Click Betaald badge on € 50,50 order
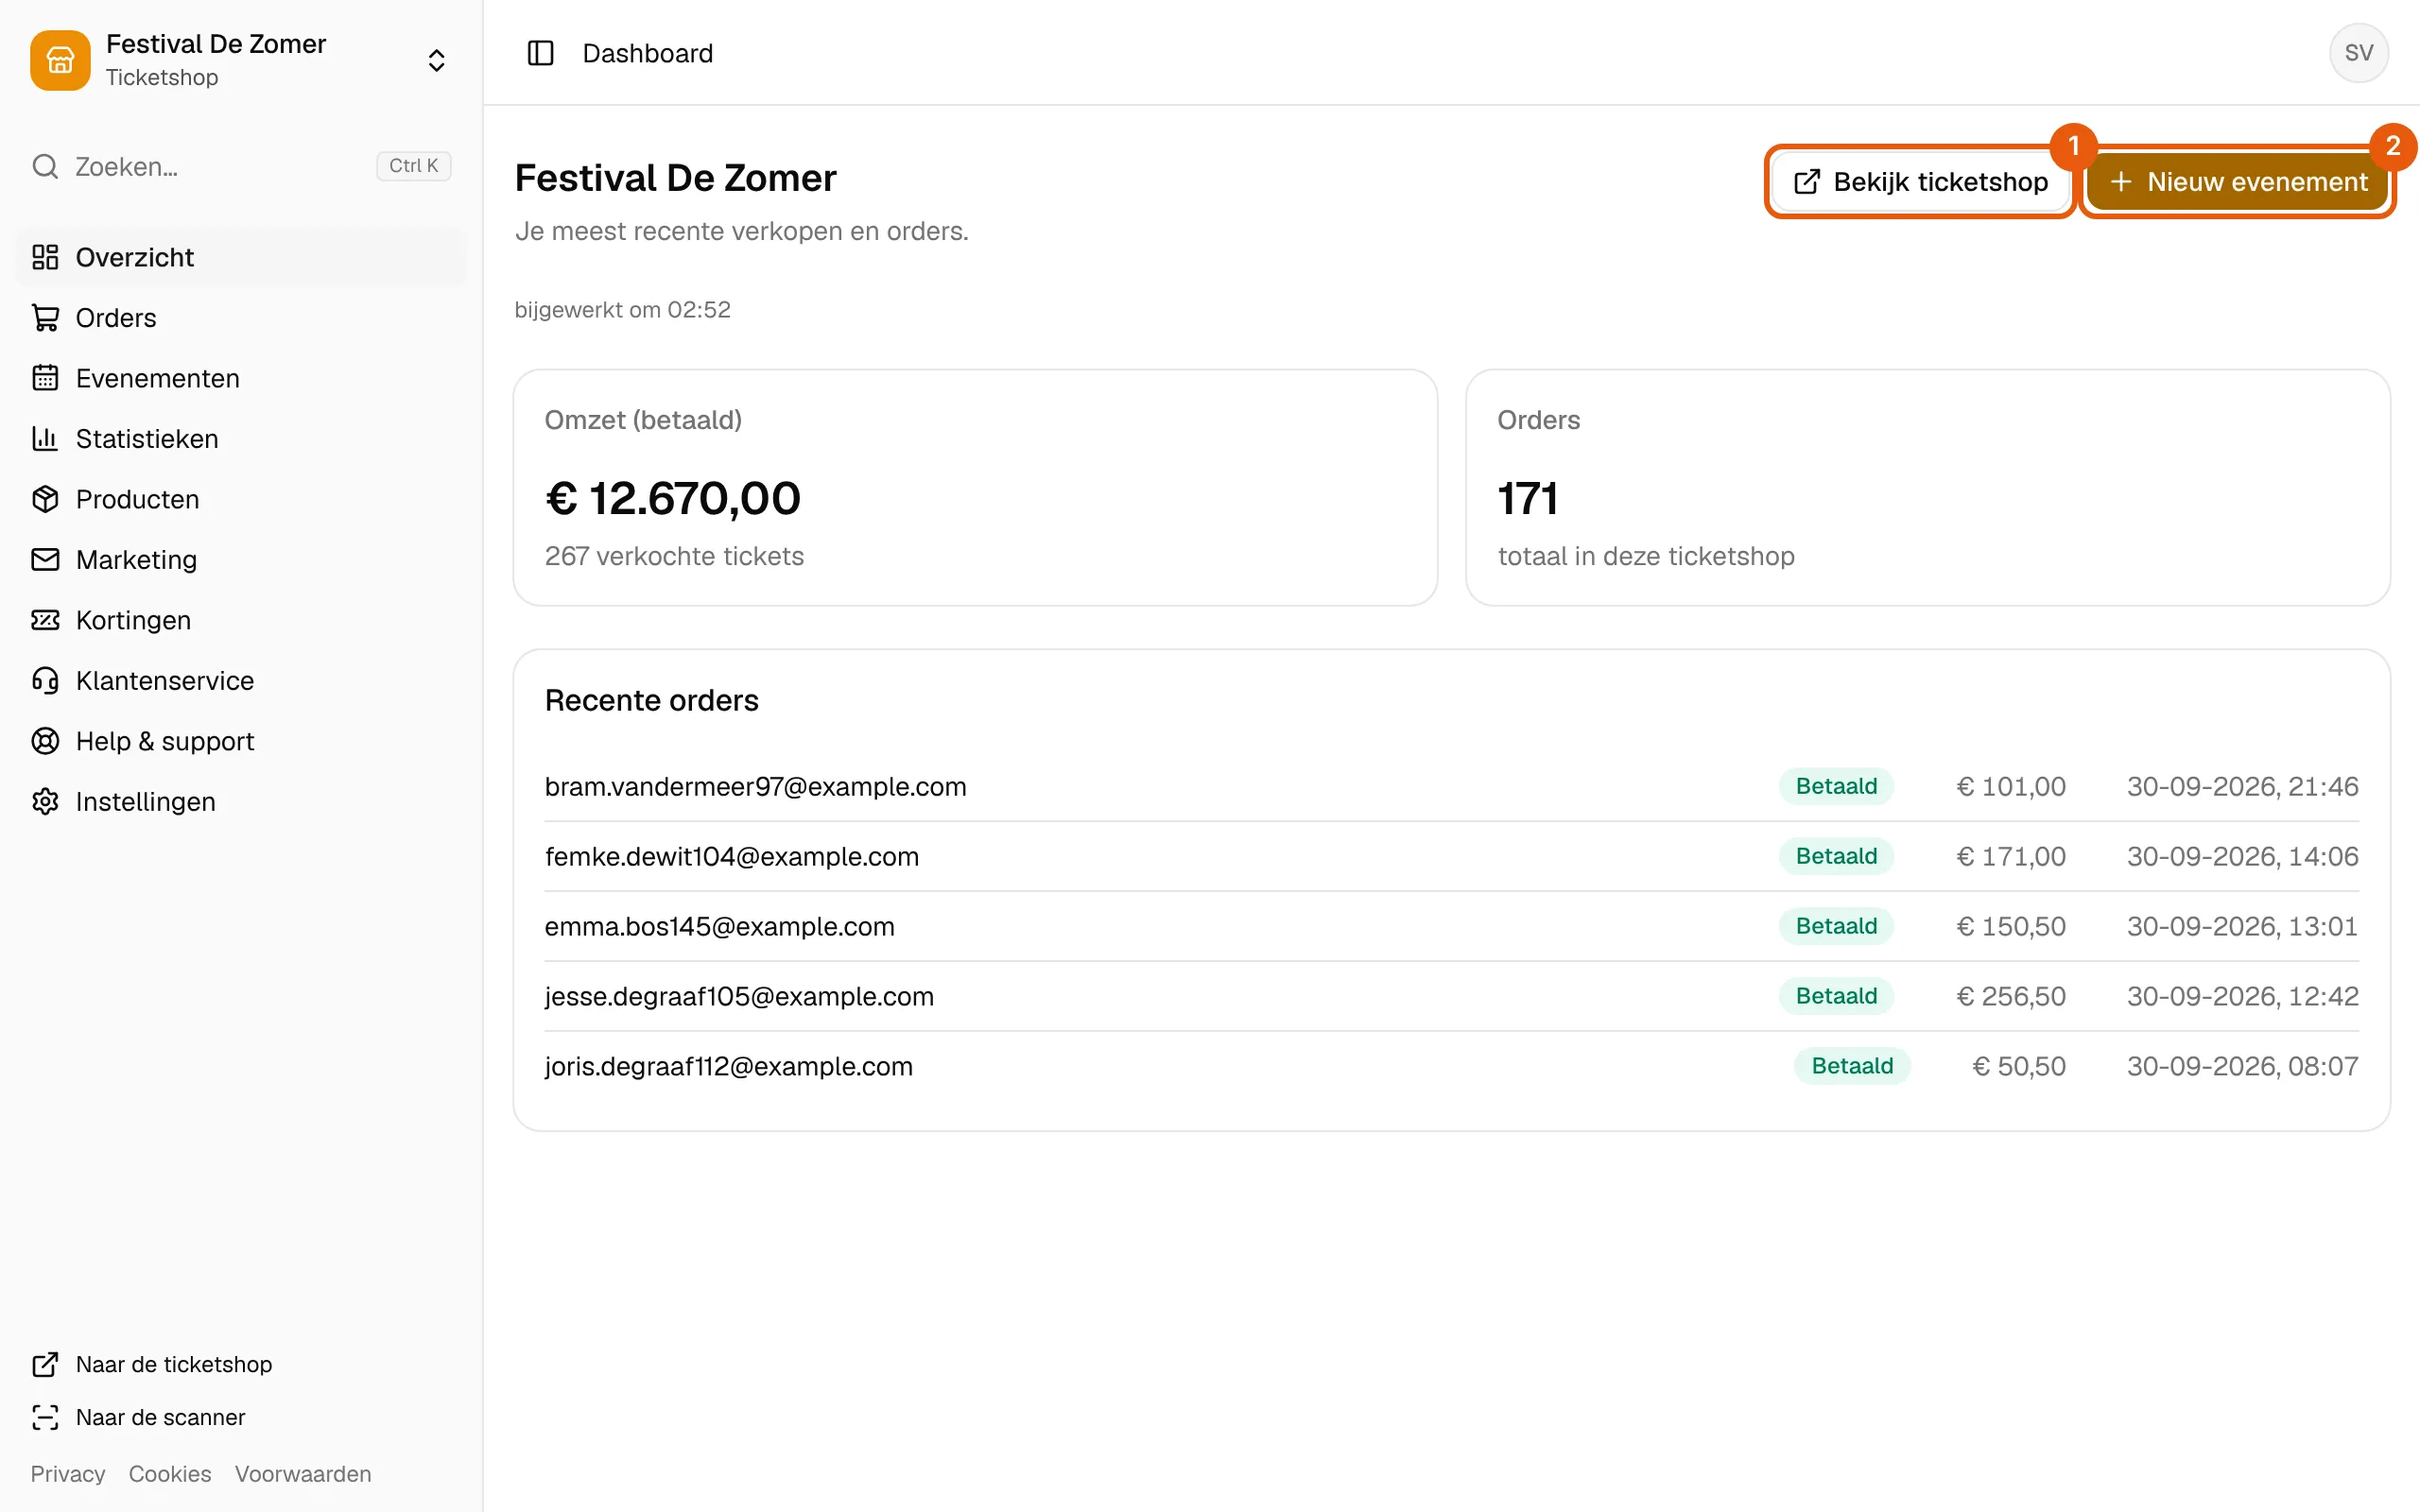This screenshot has width=2420, height=1512. pyautogui.click(x=1852, y=1066)
